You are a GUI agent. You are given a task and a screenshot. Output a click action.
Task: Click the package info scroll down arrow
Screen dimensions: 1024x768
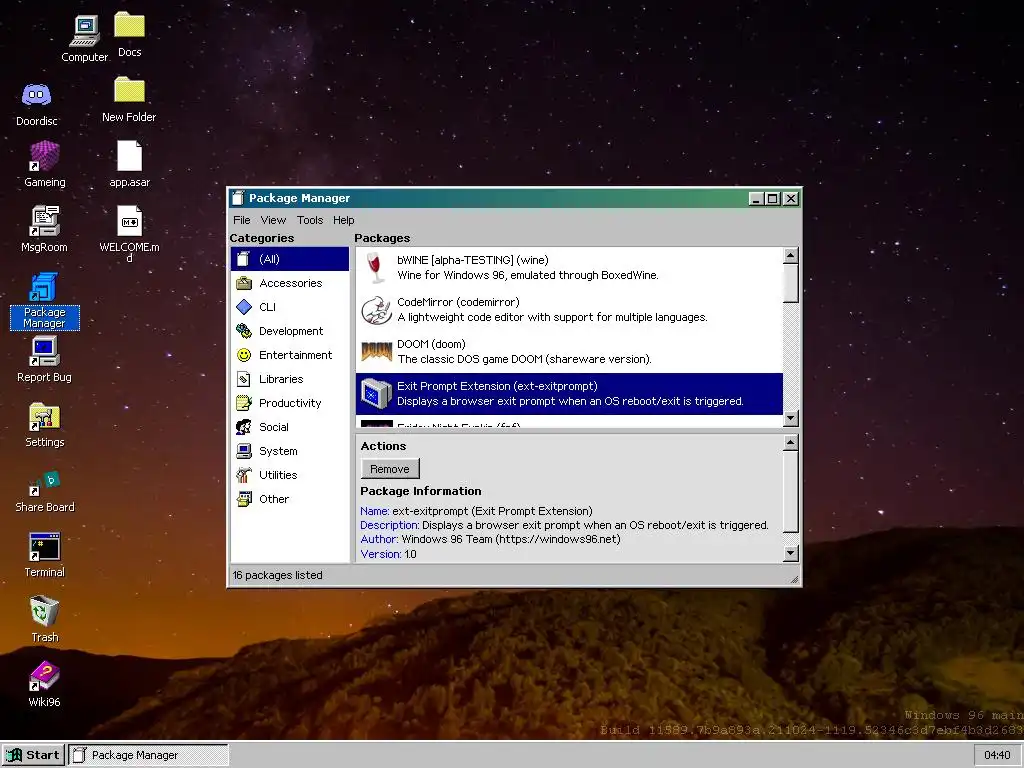[x=791, y=553]
